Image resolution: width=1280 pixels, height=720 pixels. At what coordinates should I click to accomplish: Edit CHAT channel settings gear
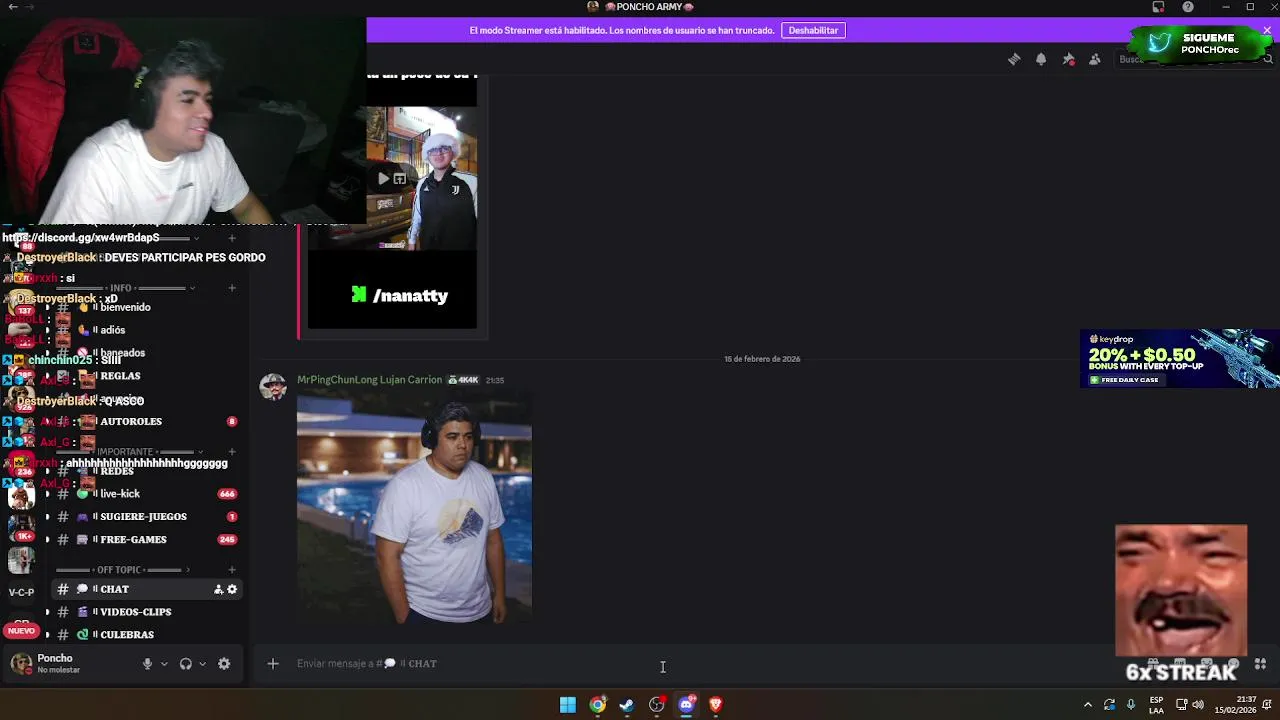point(232,589)
